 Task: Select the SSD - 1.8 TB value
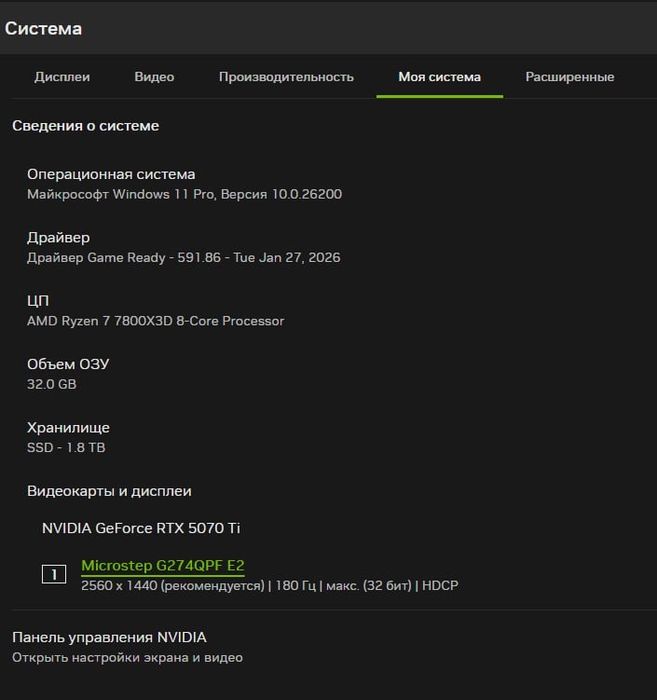[66, 448]
